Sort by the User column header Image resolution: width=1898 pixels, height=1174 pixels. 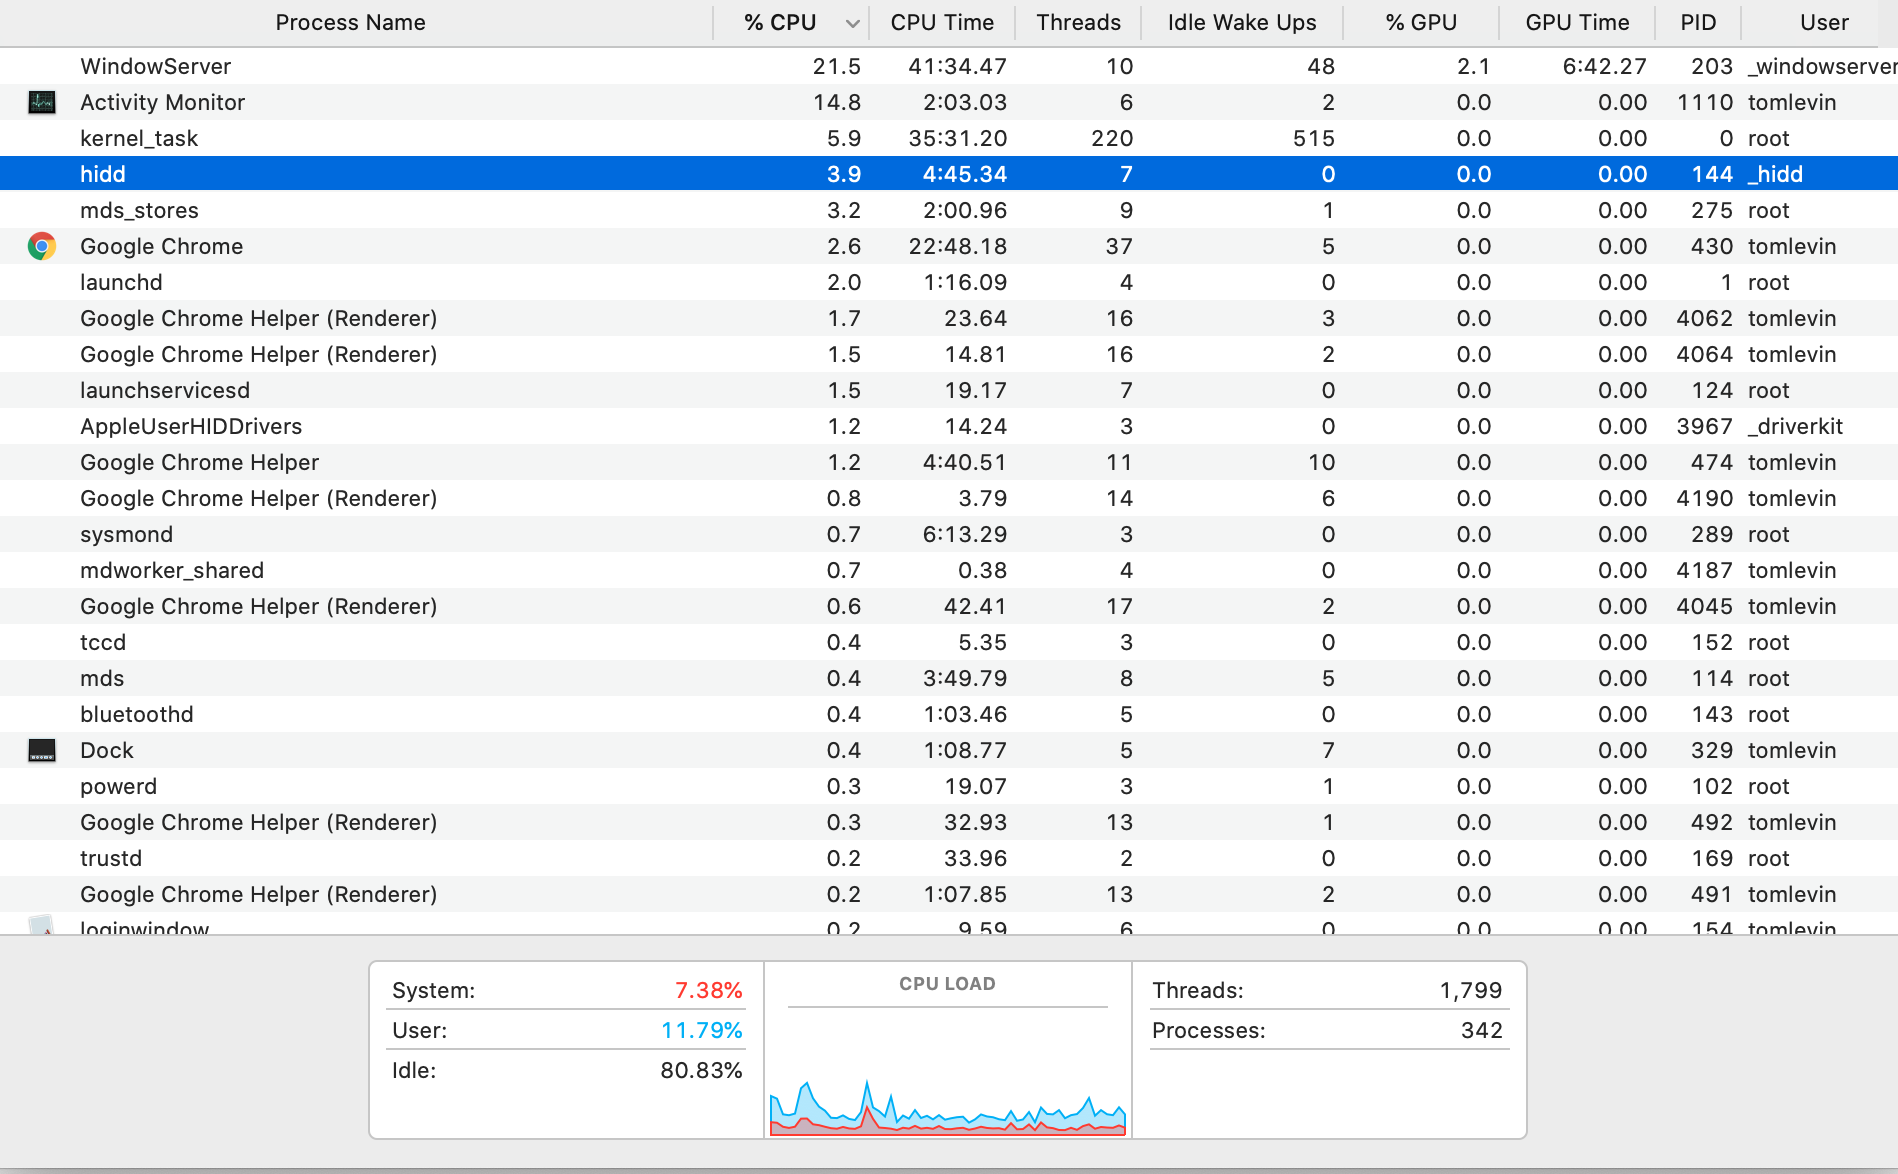tap(1824, 23)
